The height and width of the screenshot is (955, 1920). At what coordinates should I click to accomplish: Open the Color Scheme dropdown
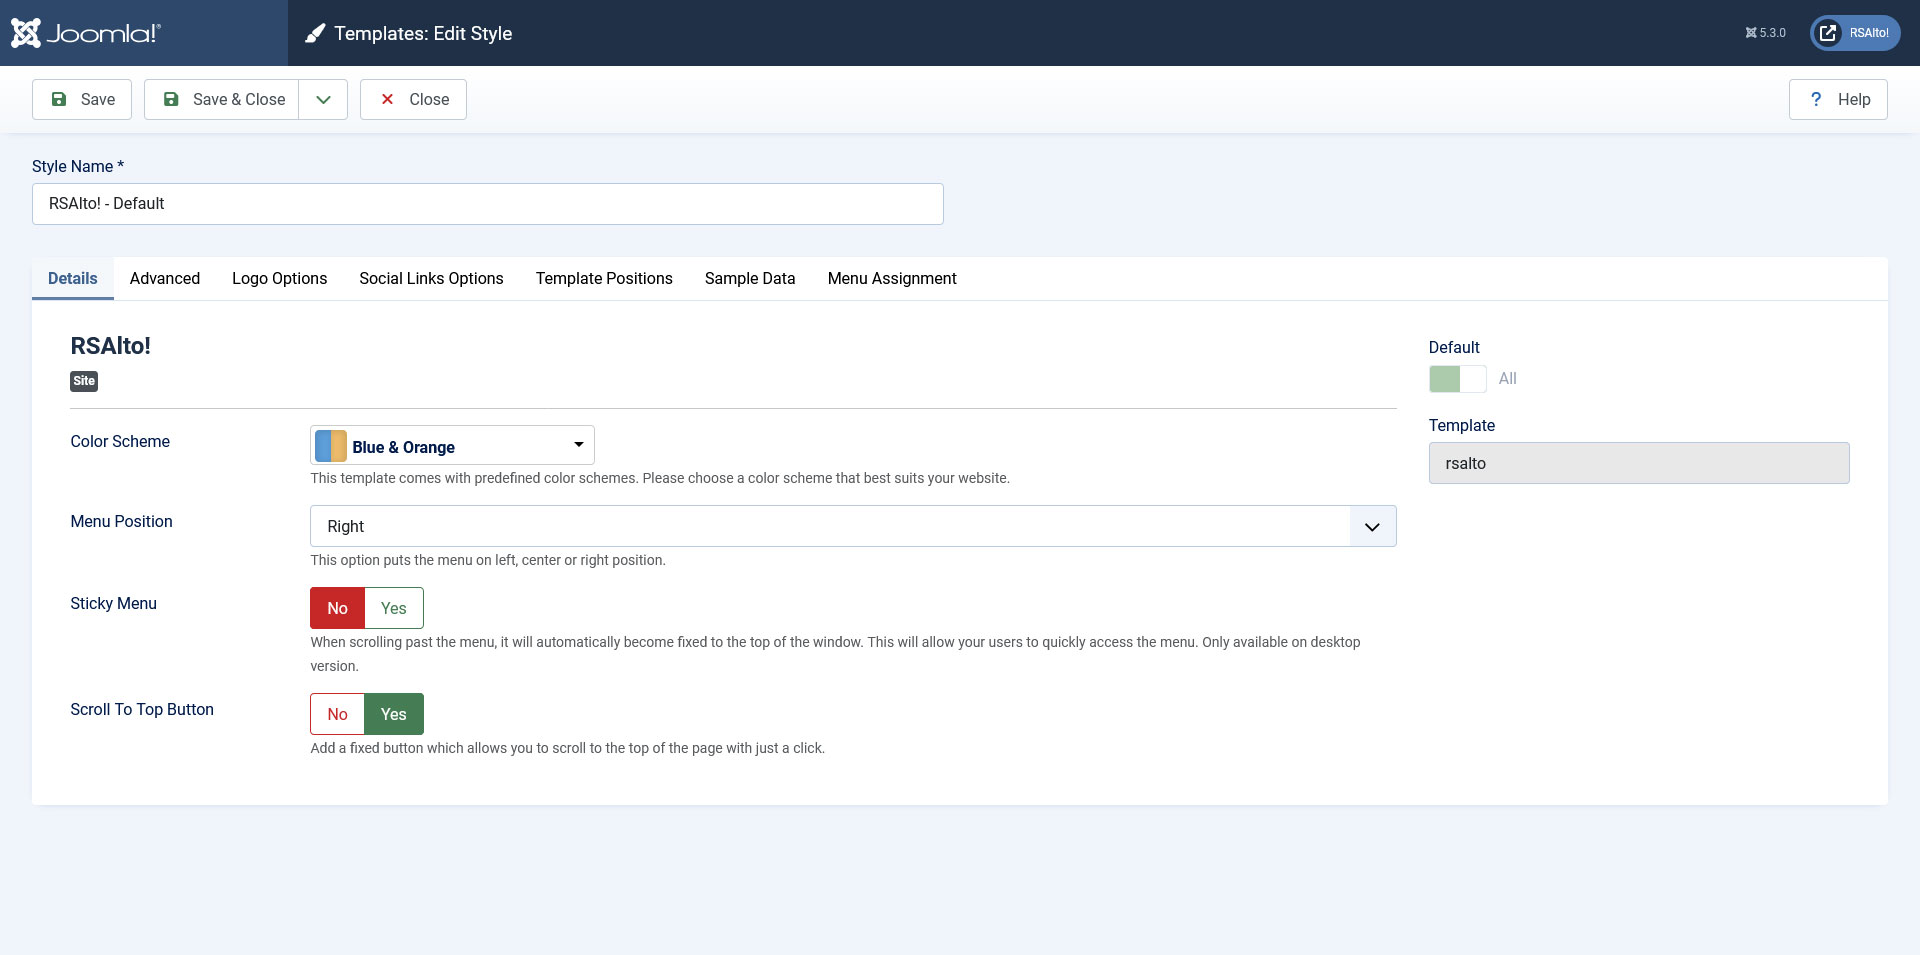[x=452, y=445]
